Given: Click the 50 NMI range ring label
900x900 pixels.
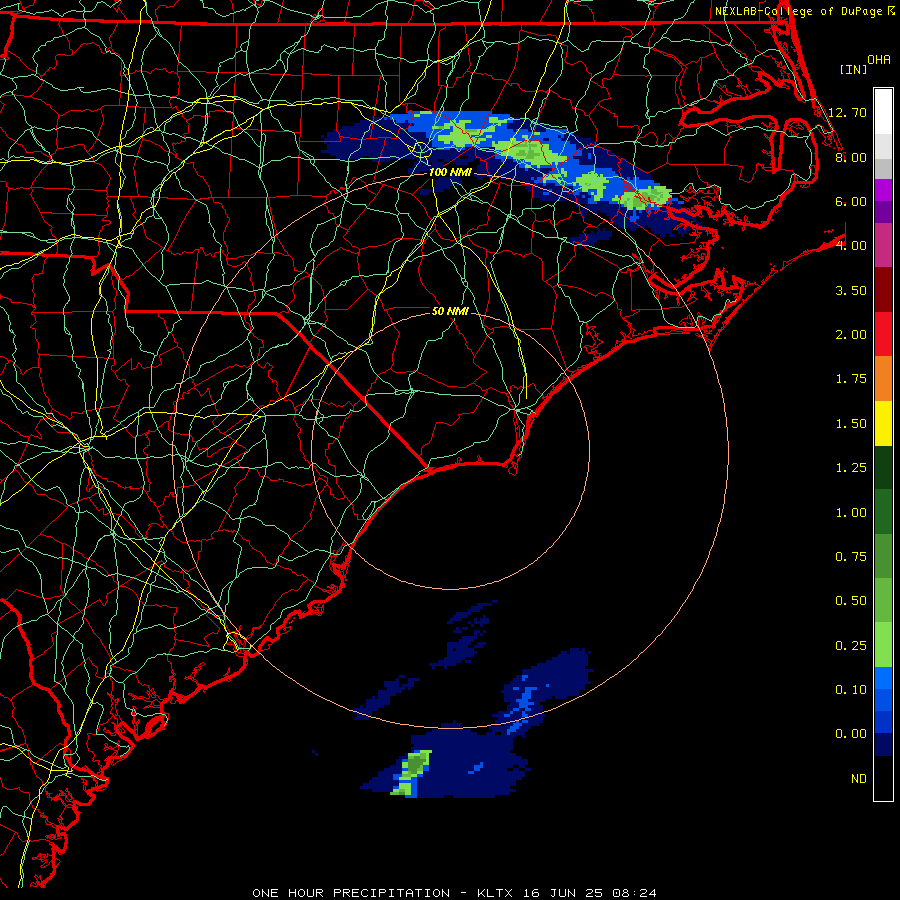Looking at the screenshot, I should coord(450,311).
